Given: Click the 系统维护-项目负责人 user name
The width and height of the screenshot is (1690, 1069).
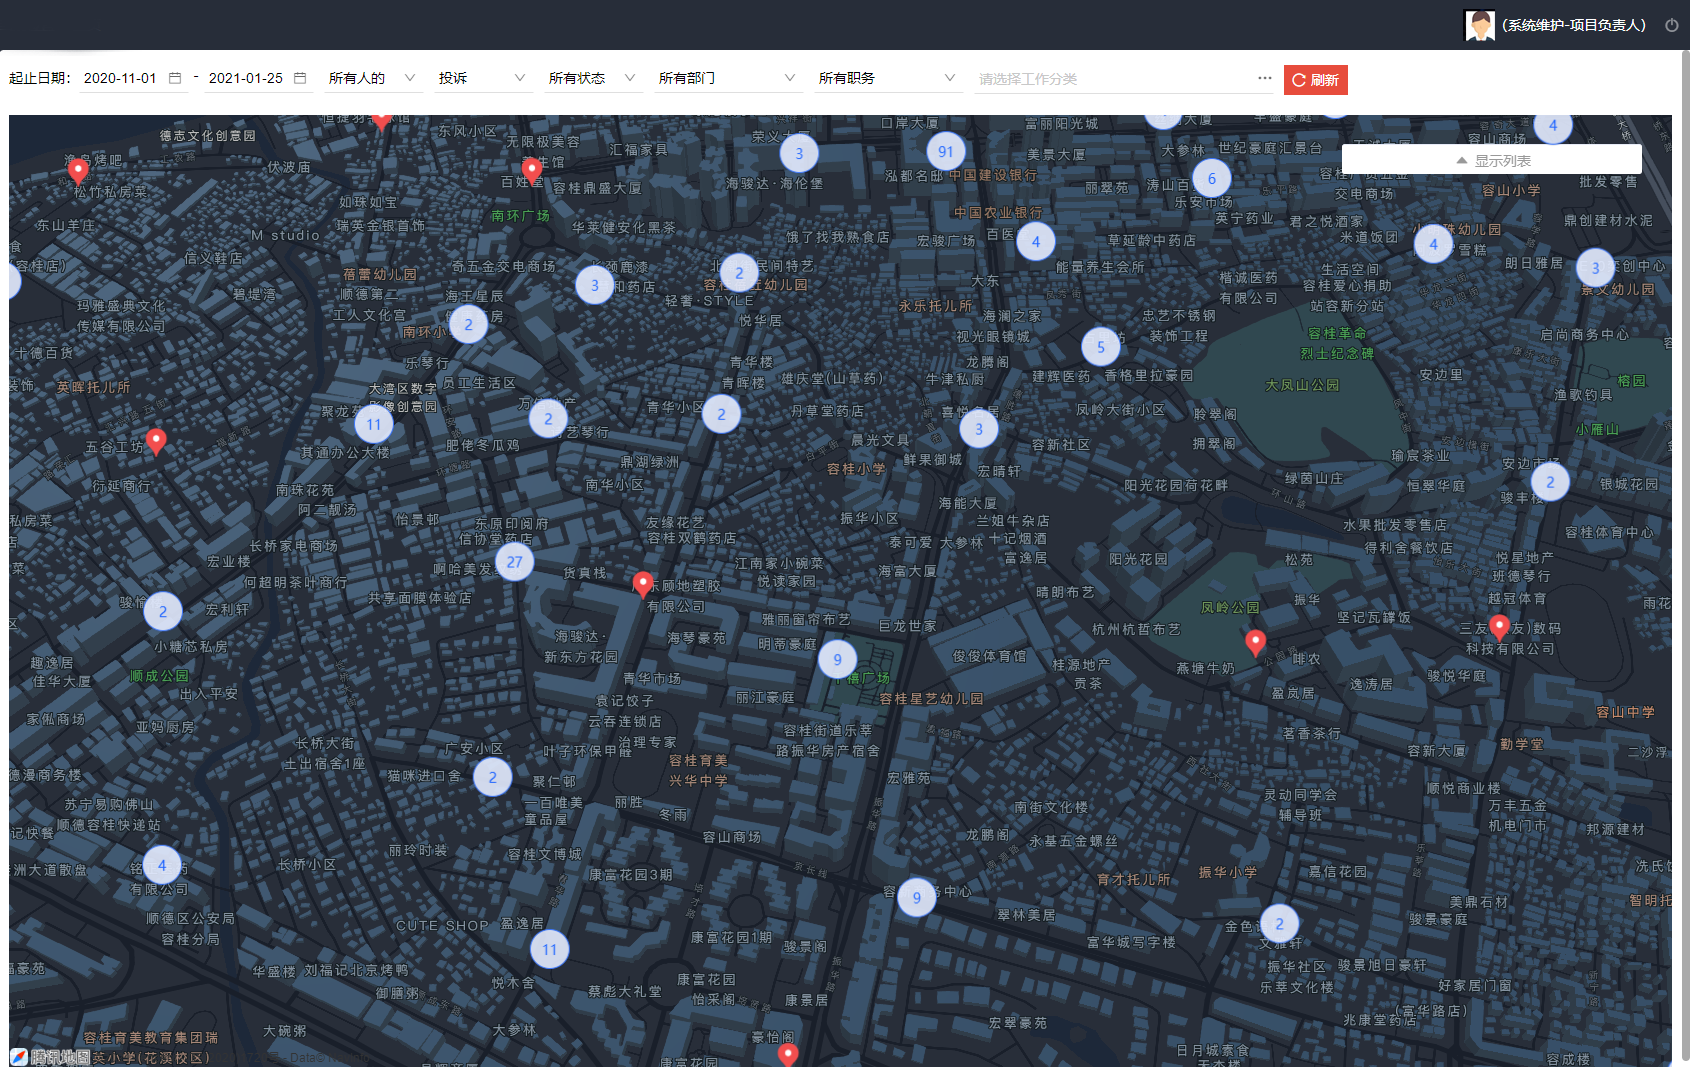Looking at the screenshot, I should tap(1574, 25).
